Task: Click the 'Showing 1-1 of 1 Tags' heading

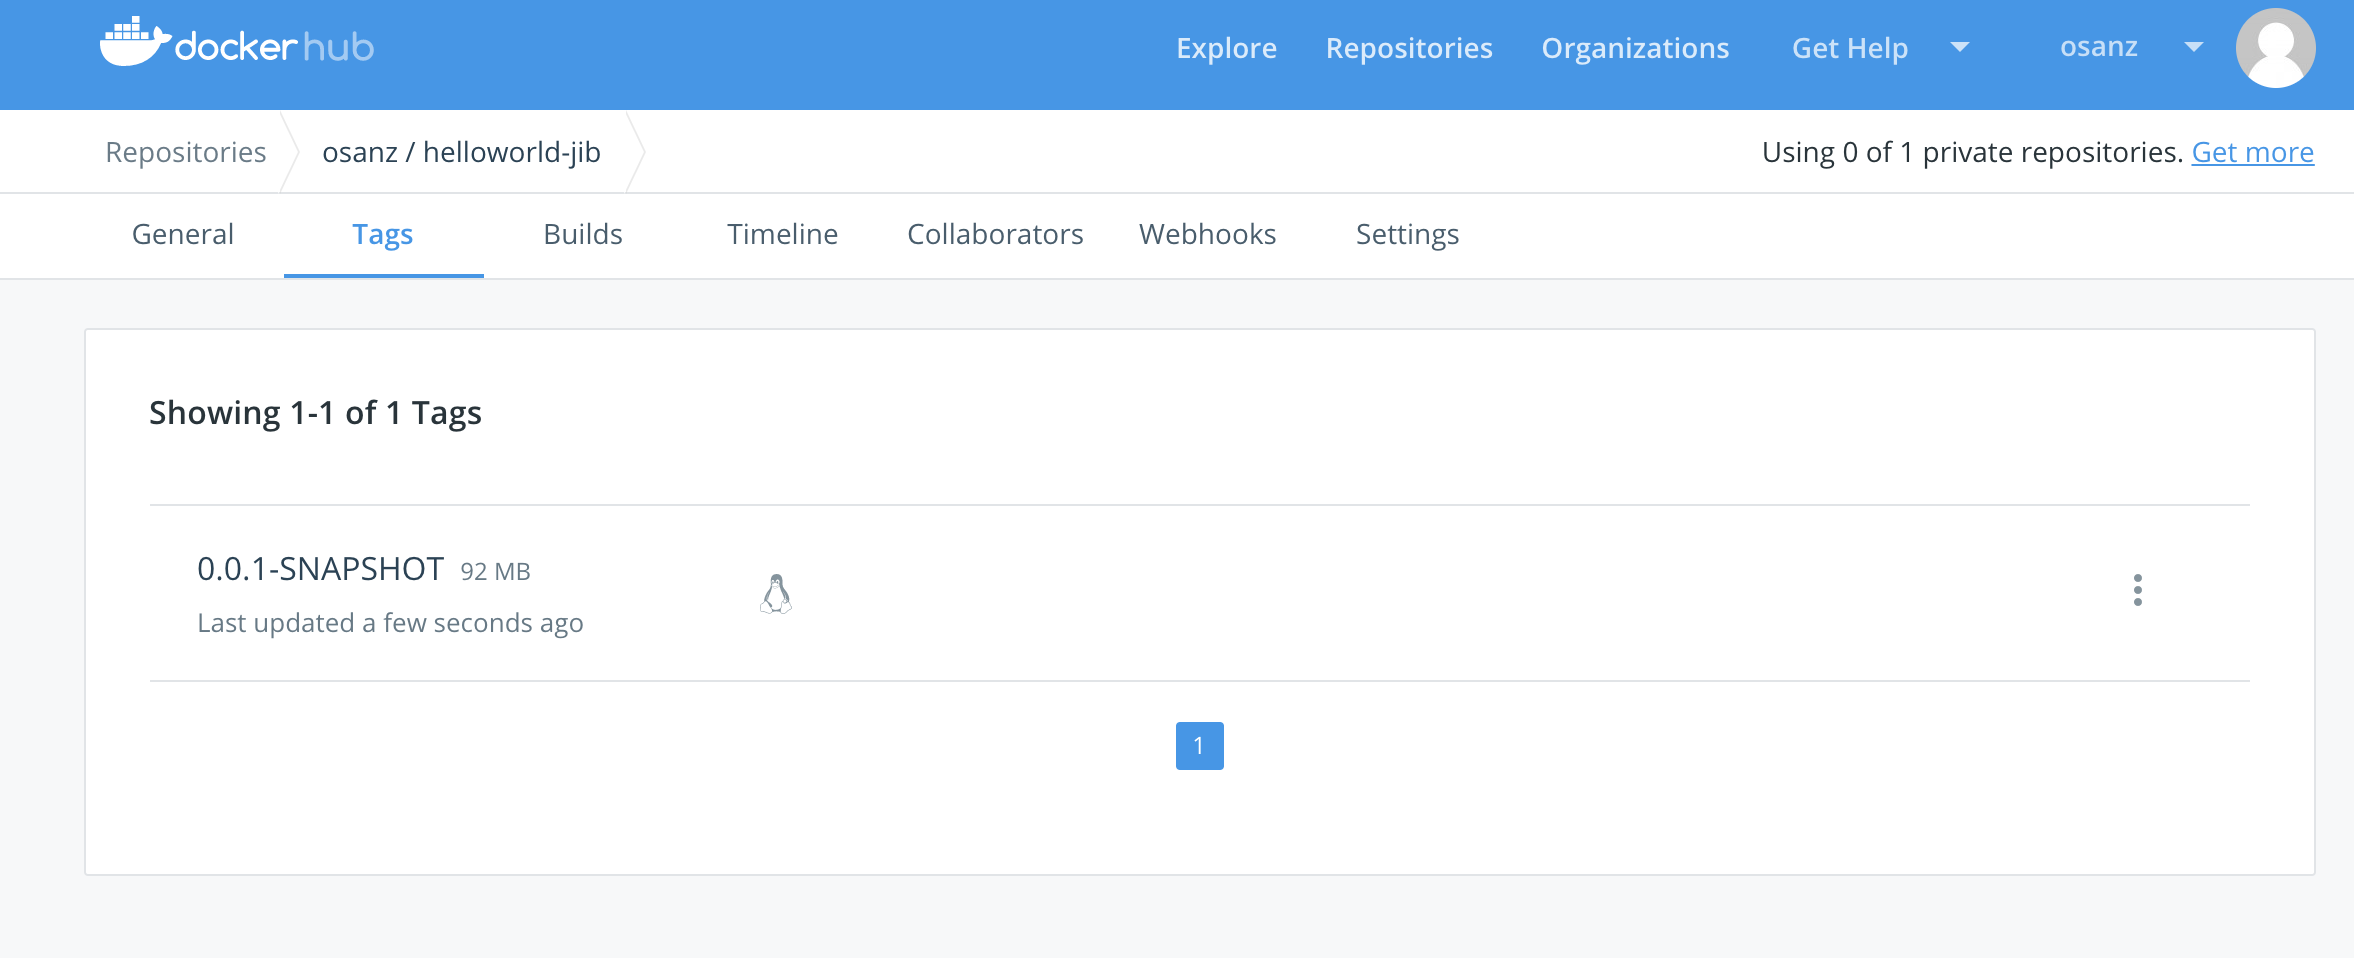Action: pyautogui.click(x=315, y=413)
